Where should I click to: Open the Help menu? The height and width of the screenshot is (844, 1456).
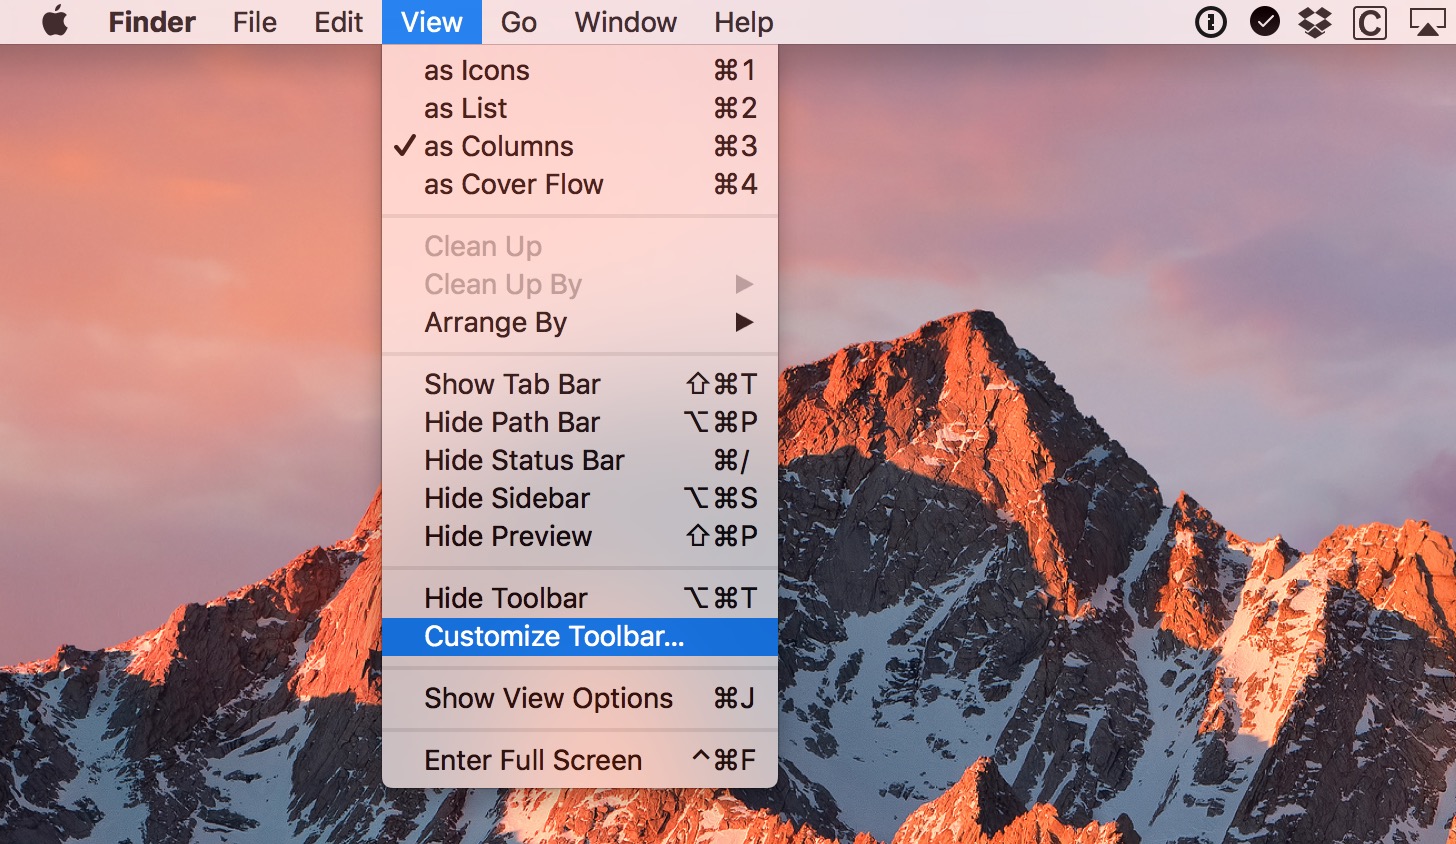(x=744, y=22)
